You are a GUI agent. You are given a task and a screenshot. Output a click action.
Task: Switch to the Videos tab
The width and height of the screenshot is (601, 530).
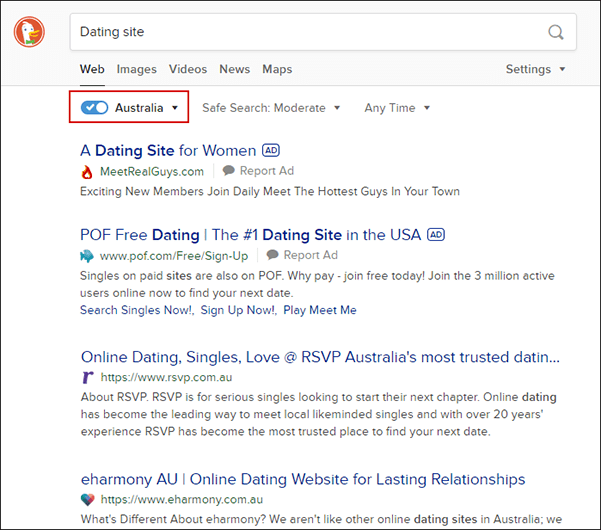(188, 70)
